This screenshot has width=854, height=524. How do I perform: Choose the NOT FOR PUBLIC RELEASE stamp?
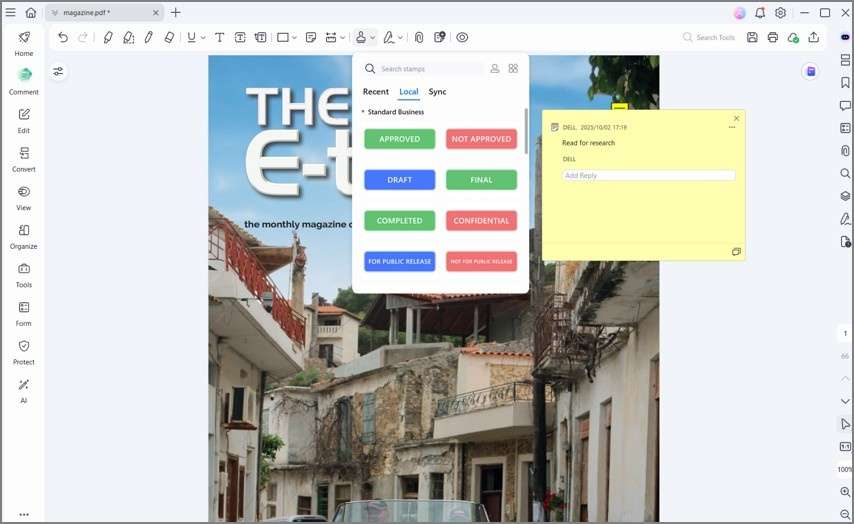481,261
